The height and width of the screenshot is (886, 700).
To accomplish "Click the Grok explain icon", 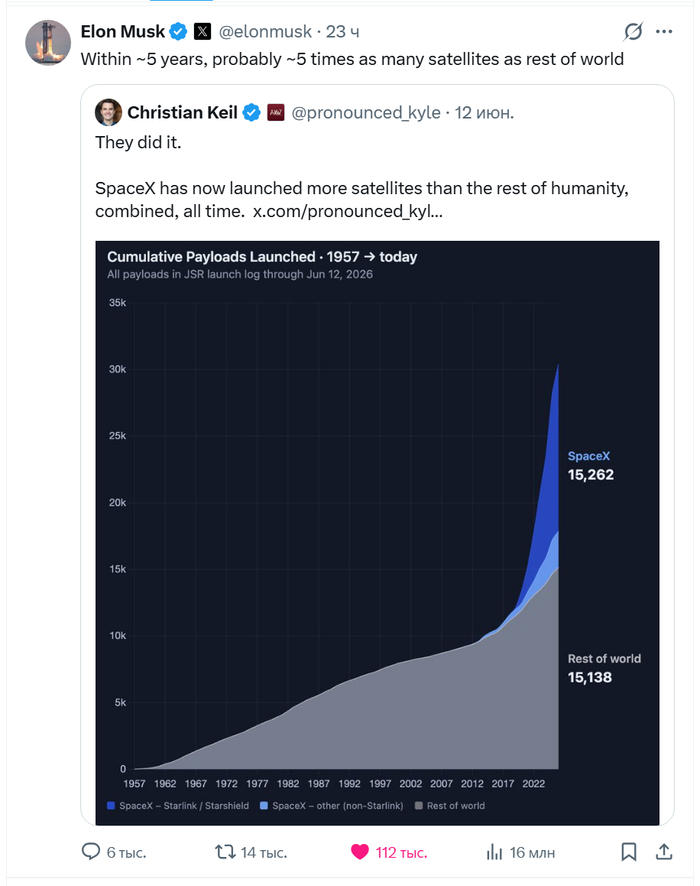I will [633, 32].
